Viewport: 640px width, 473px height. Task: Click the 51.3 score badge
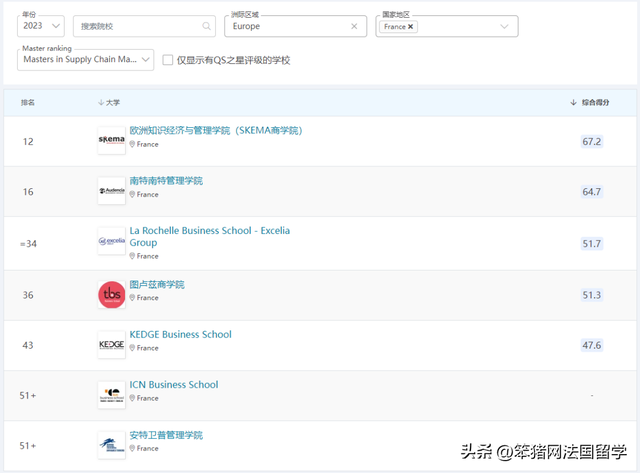click(x=592, y=295)
